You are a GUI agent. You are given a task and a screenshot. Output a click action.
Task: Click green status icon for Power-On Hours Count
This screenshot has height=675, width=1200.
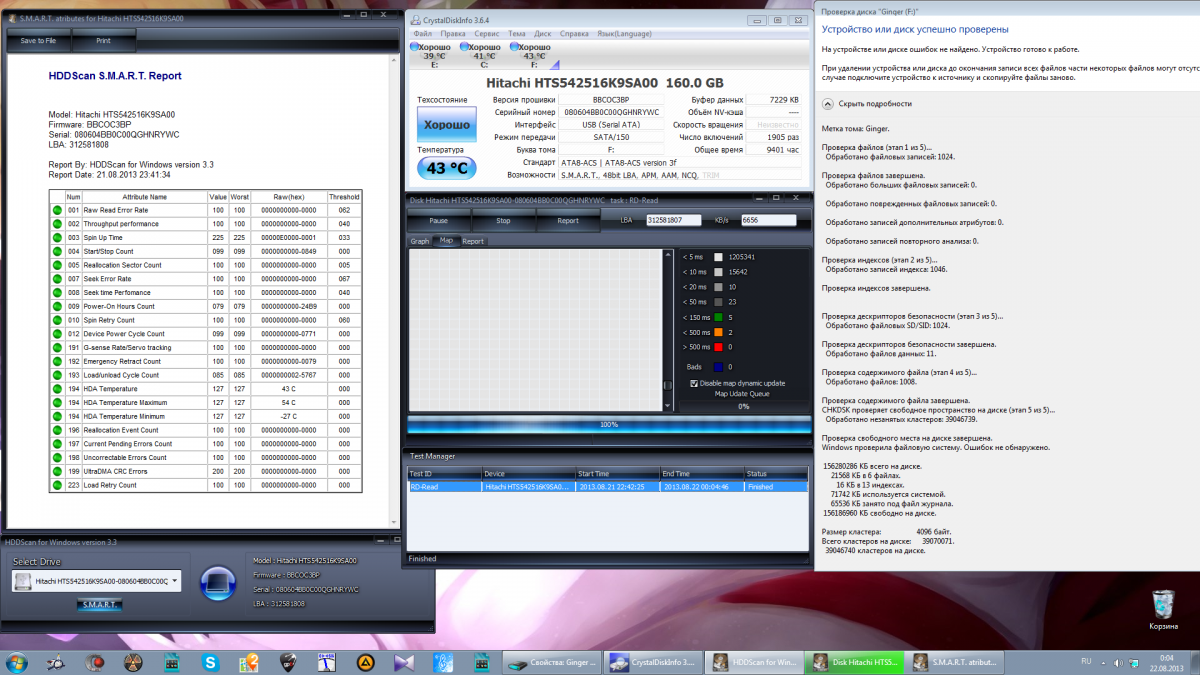pos(57,306)
